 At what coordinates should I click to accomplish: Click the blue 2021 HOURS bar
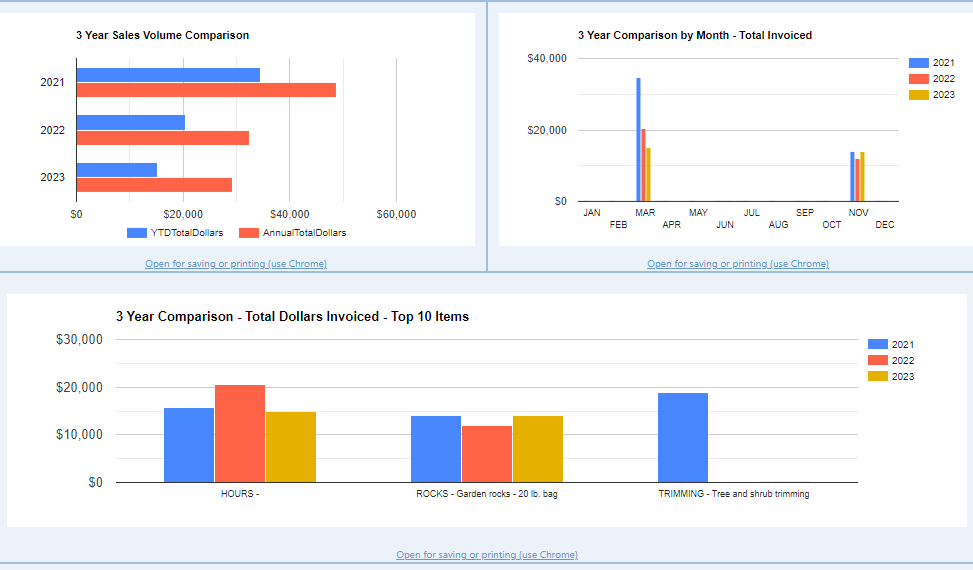(189, 445)
